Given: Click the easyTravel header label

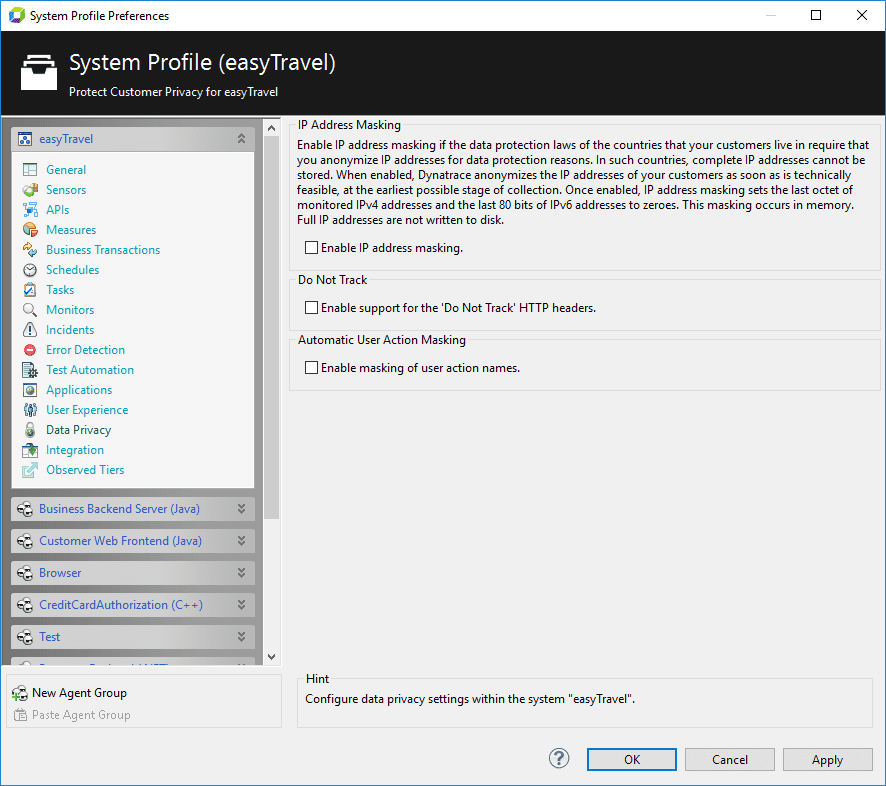Looking at the screenshot, I should (x=66, y=139).
